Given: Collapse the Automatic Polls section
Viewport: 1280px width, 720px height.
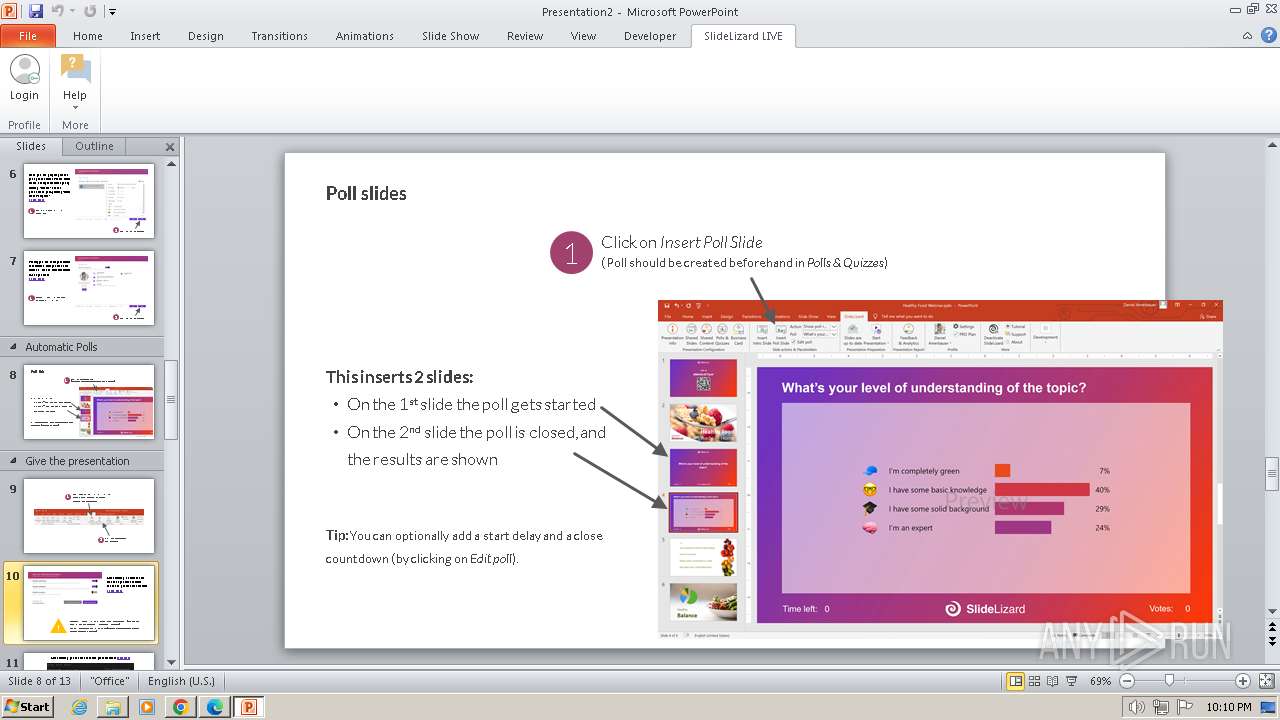Looking at the screenshot, I should click(x=14, y=347).
